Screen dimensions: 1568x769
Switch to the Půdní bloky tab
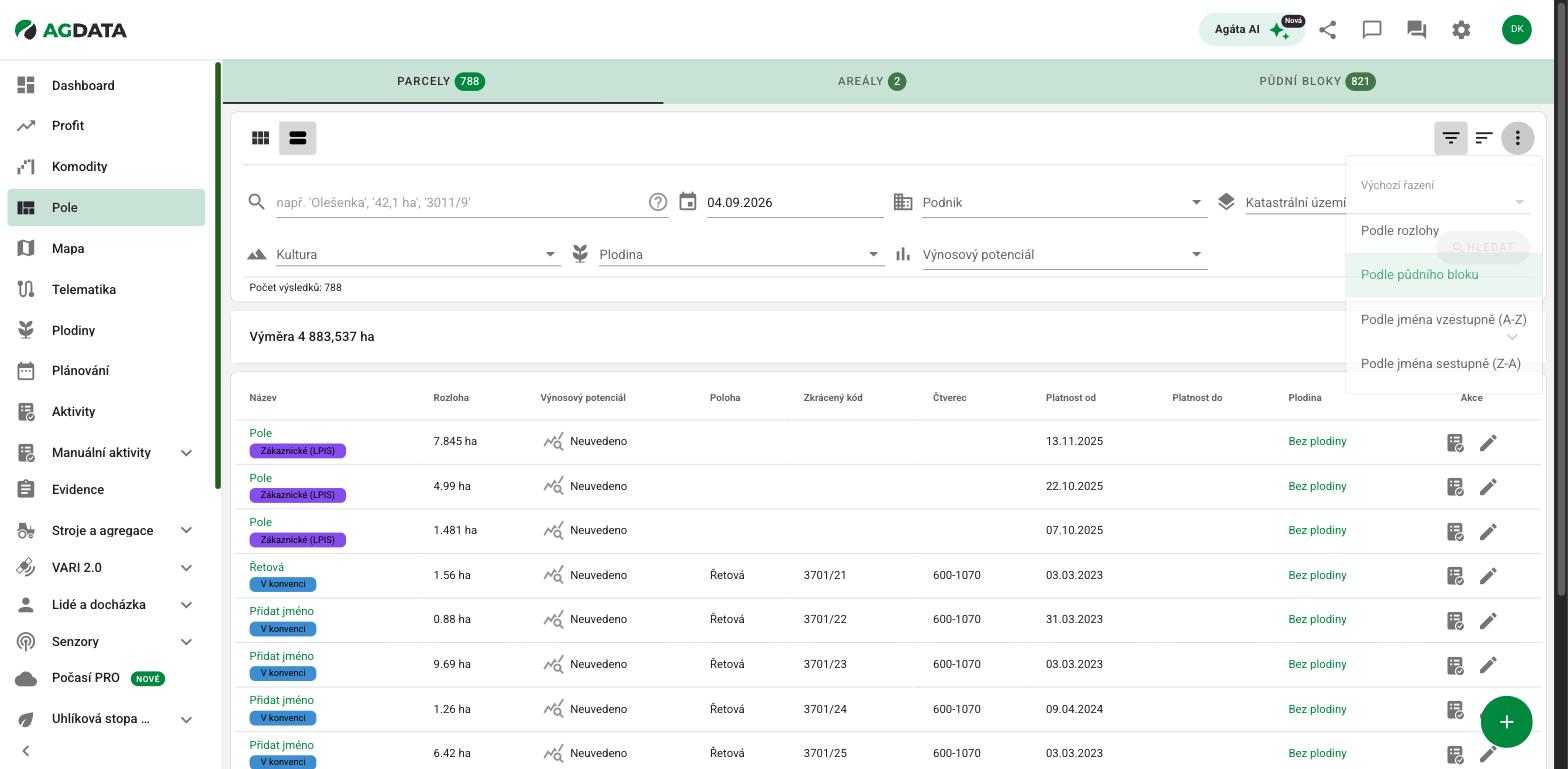(x=1317, y=81)
